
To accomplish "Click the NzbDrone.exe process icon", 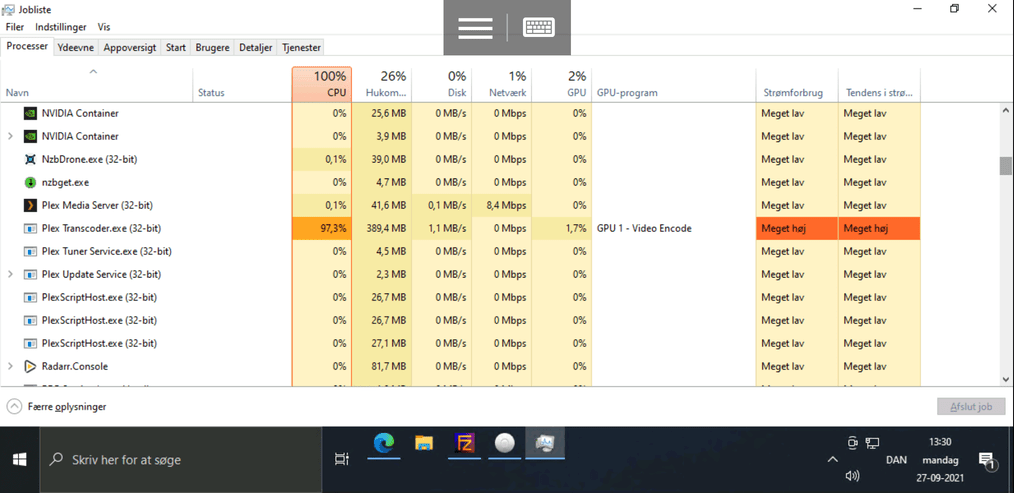I will coord(30,159).
